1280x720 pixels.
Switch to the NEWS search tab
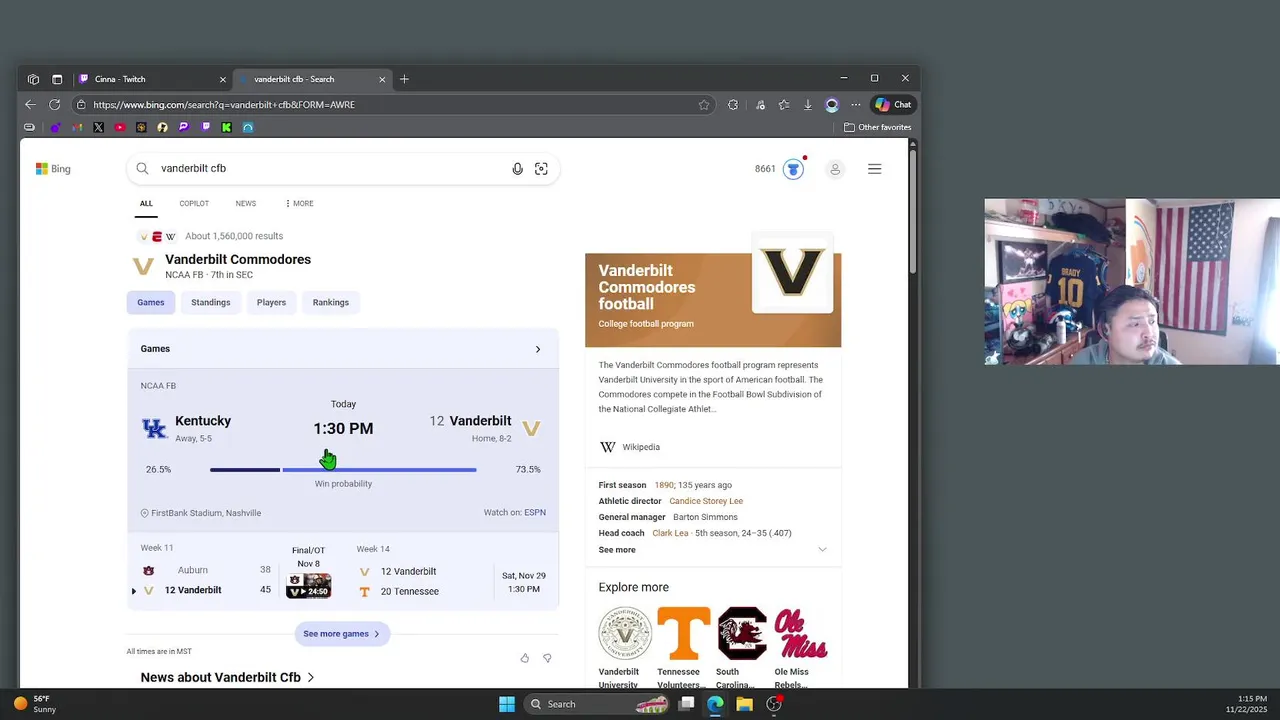click(246, 203)
